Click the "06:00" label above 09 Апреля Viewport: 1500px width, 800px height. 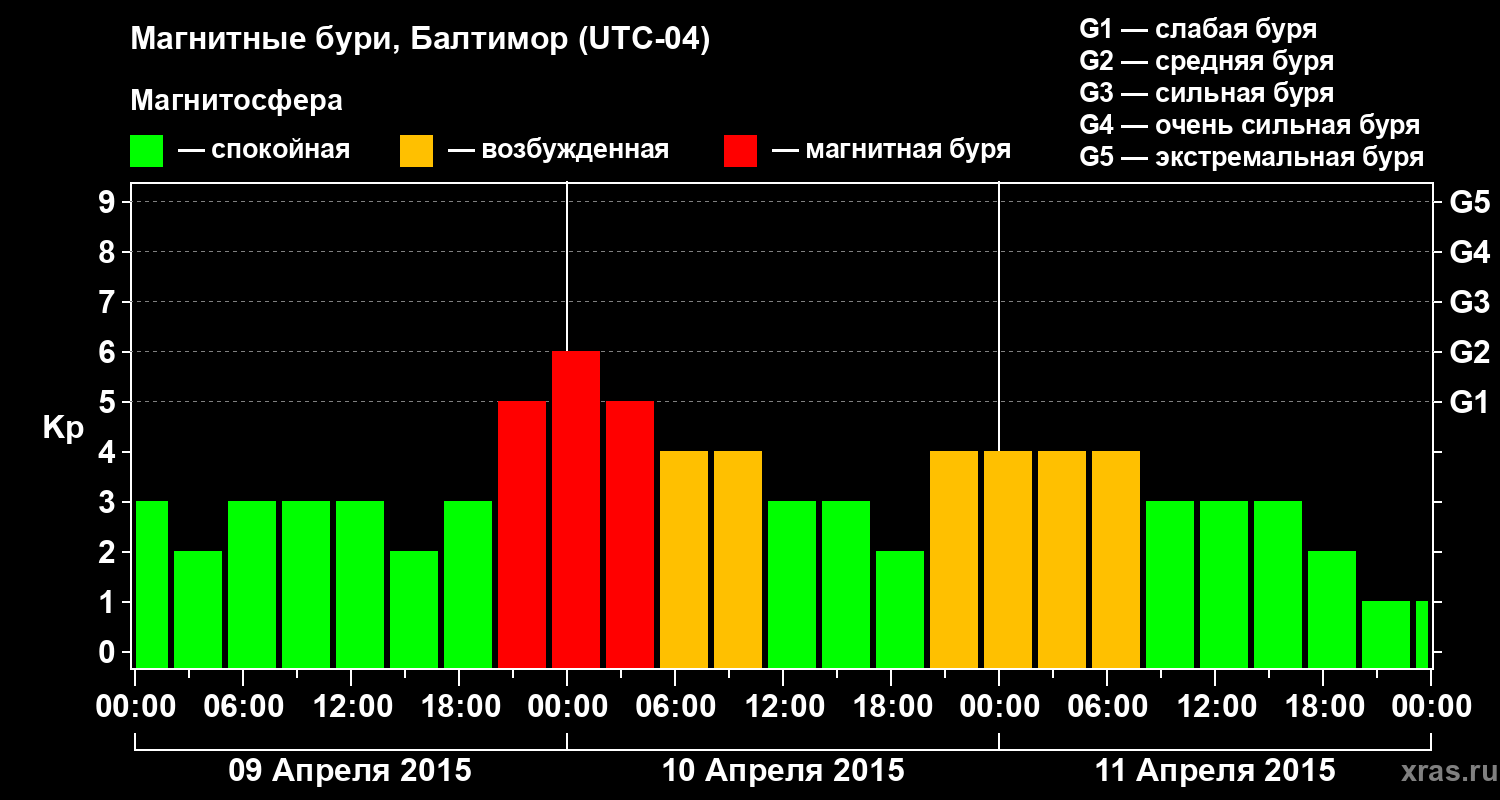coord(243,706)
